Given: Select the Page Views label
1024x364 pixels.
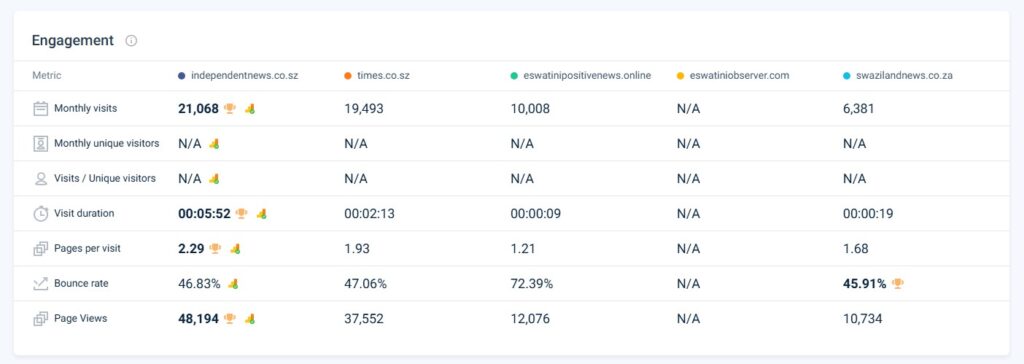Looking at the screenshot, I should [81, 319].
